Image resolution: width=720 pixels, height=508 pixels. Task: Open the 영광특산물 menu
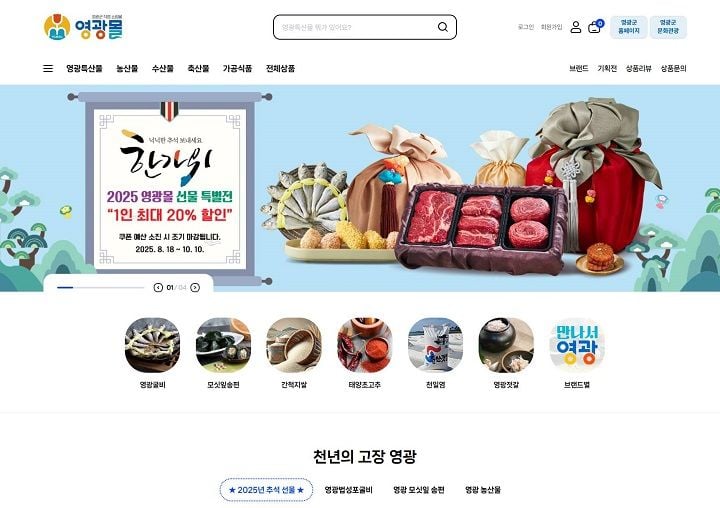(x=84, y=68)
